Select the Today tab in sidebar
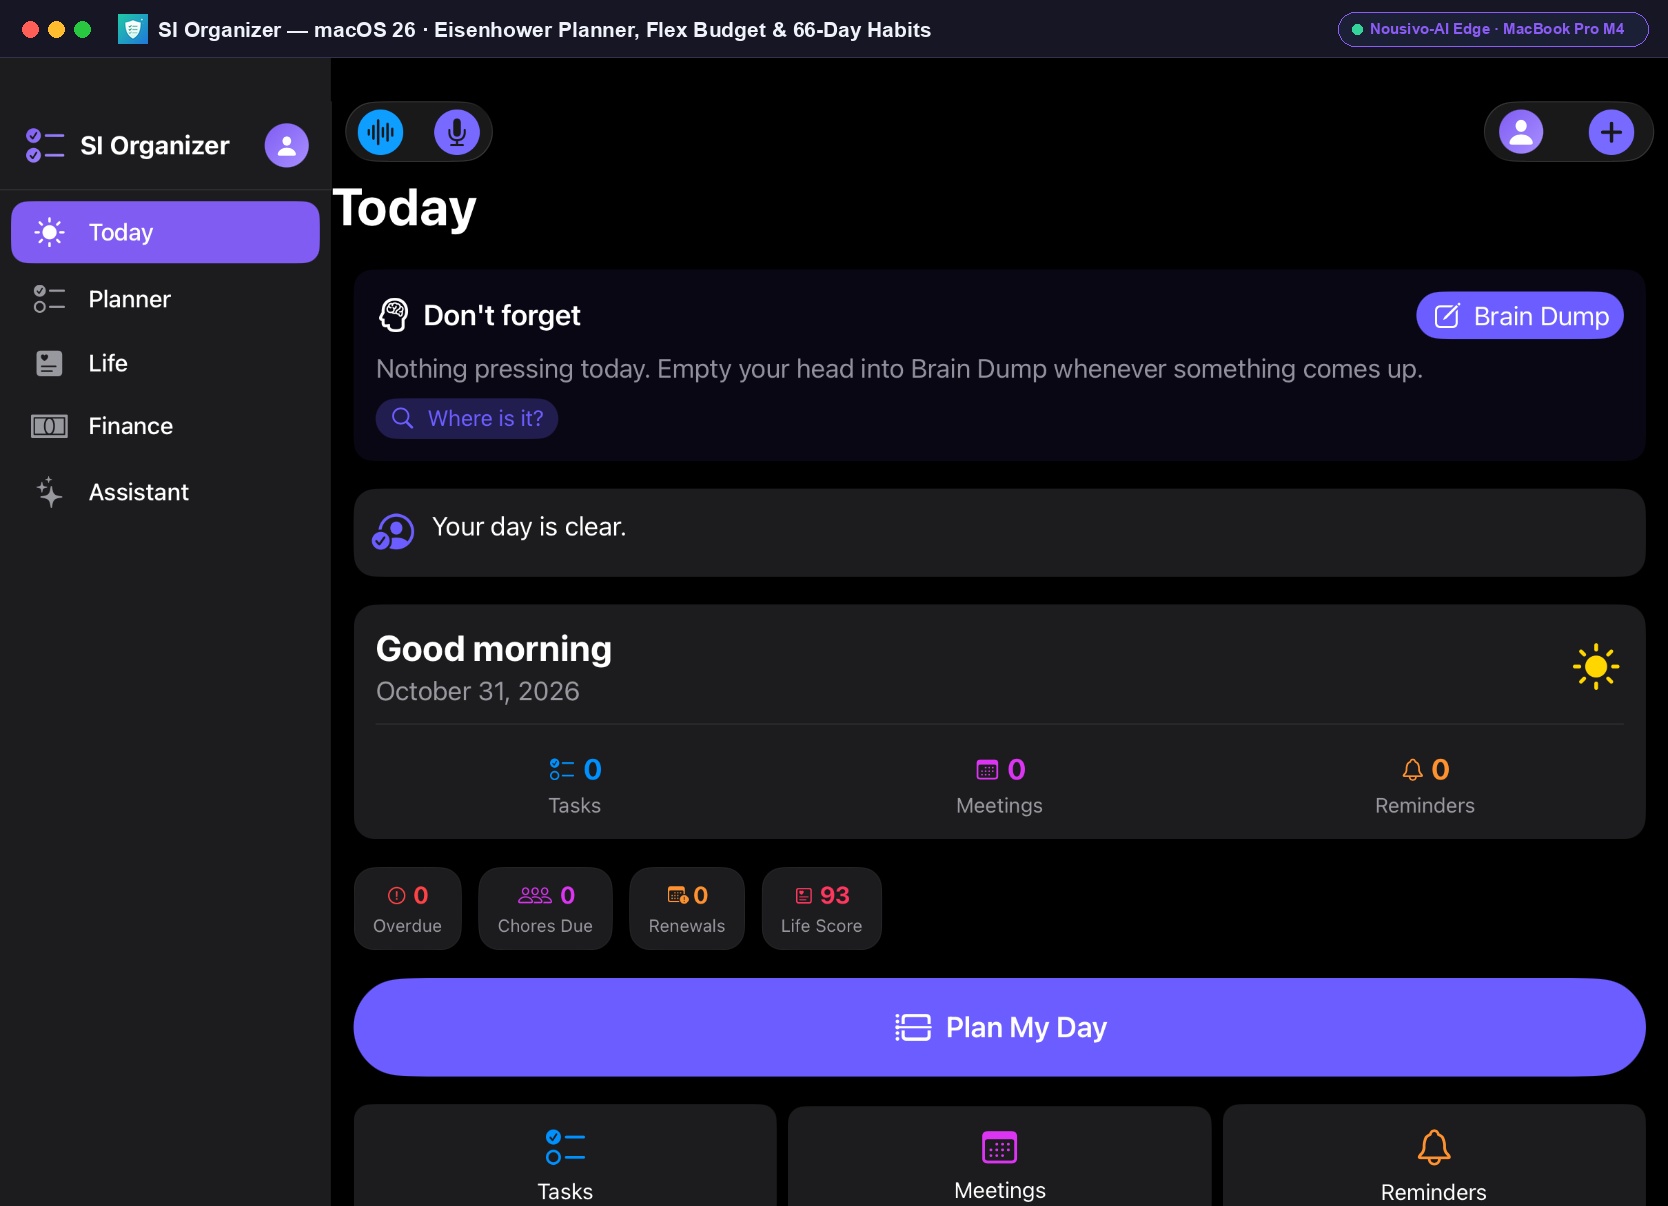Image resolution: width=1668 pixels, height=1206 pixels. pos(165,232)
